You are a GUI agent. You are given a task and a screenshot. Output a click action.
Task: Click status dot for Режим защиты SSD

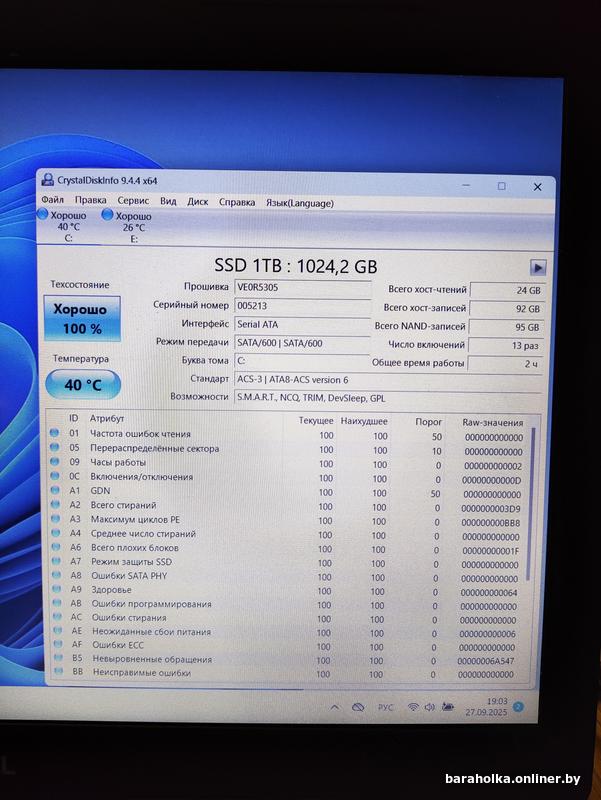57,561
